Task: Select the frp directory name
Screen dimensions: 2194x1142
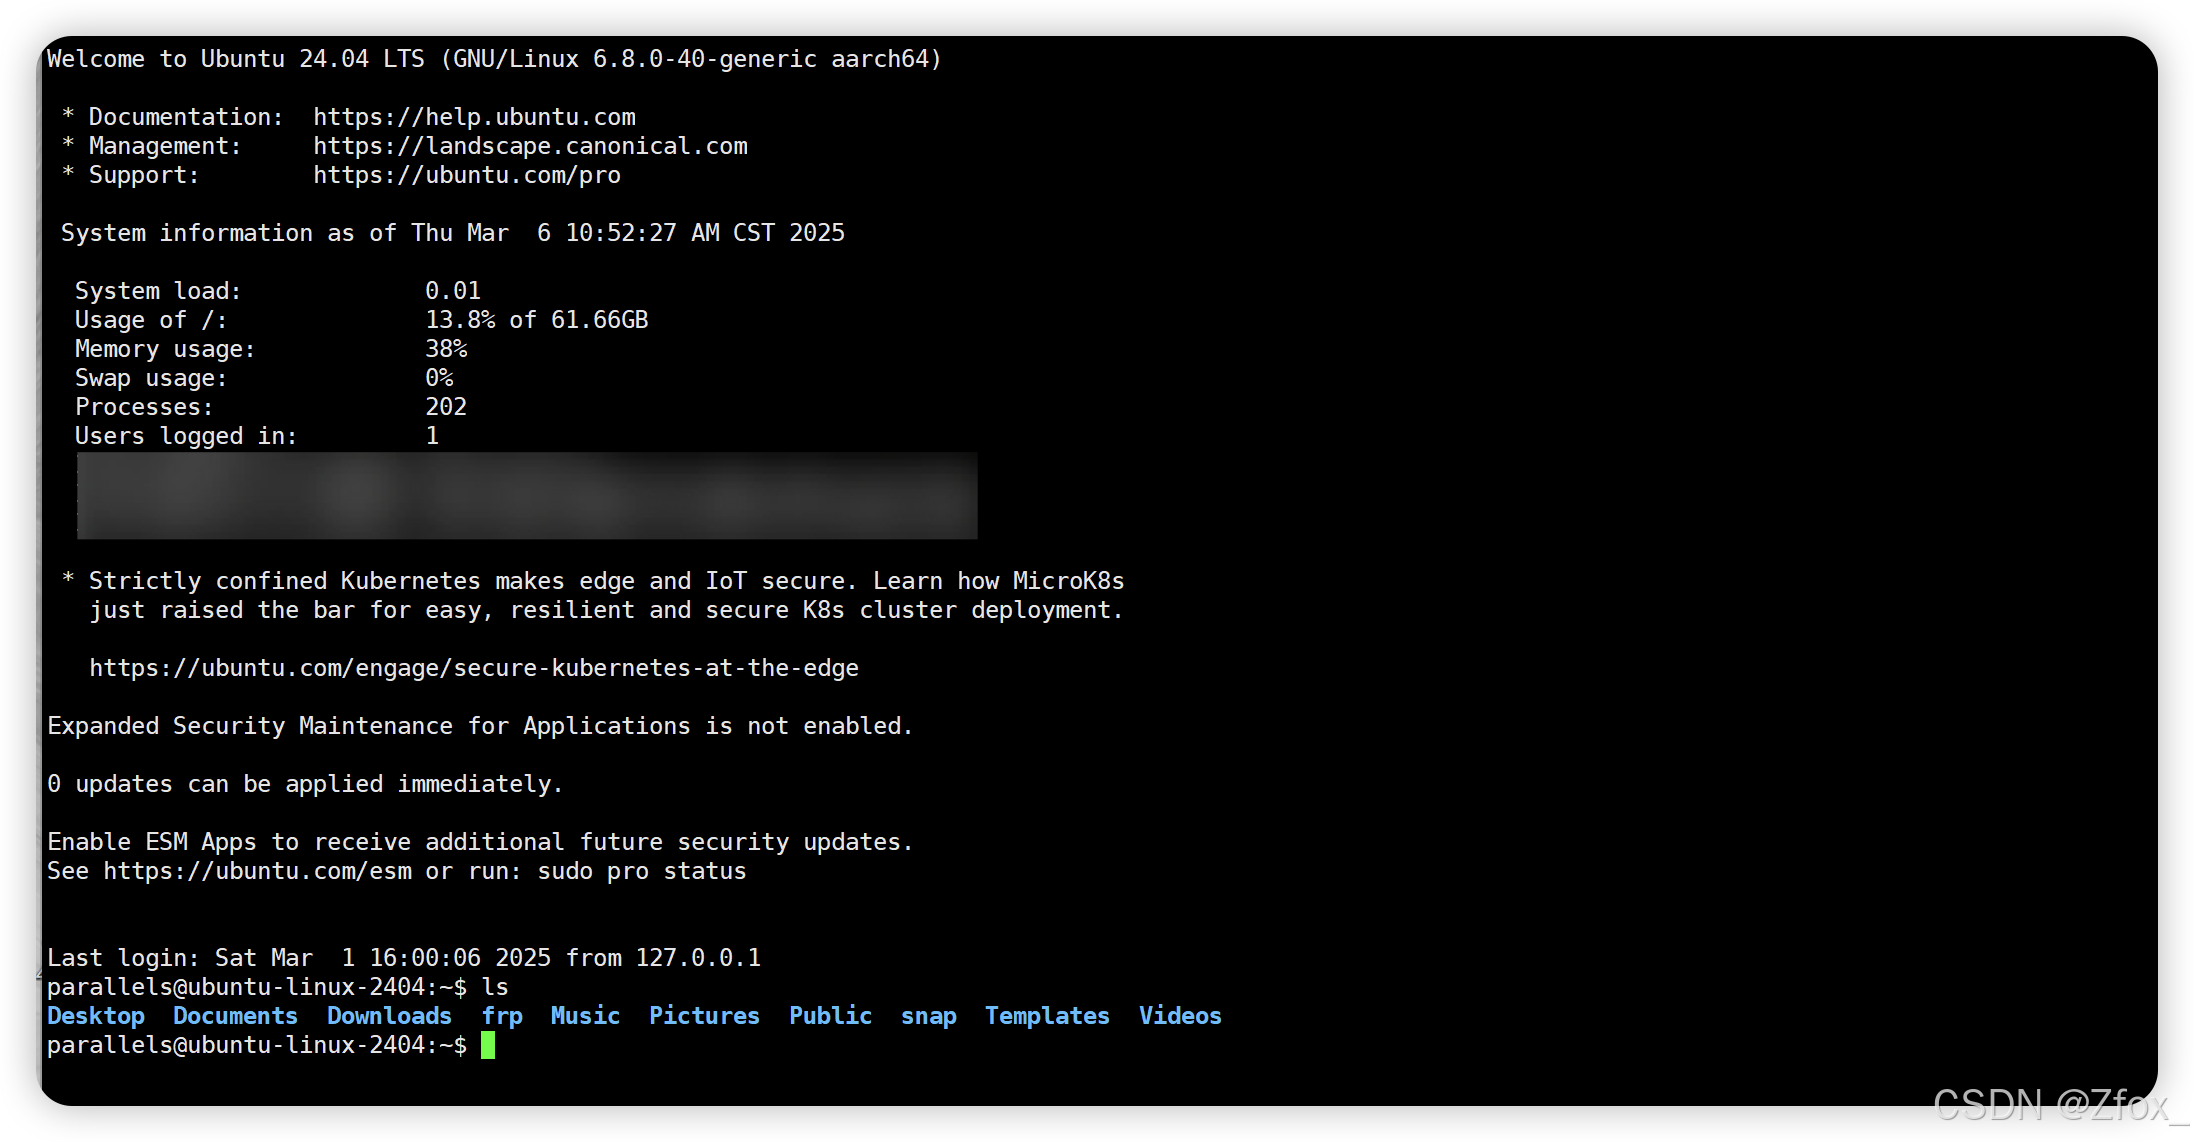Action: click(x=502, y=1016)
